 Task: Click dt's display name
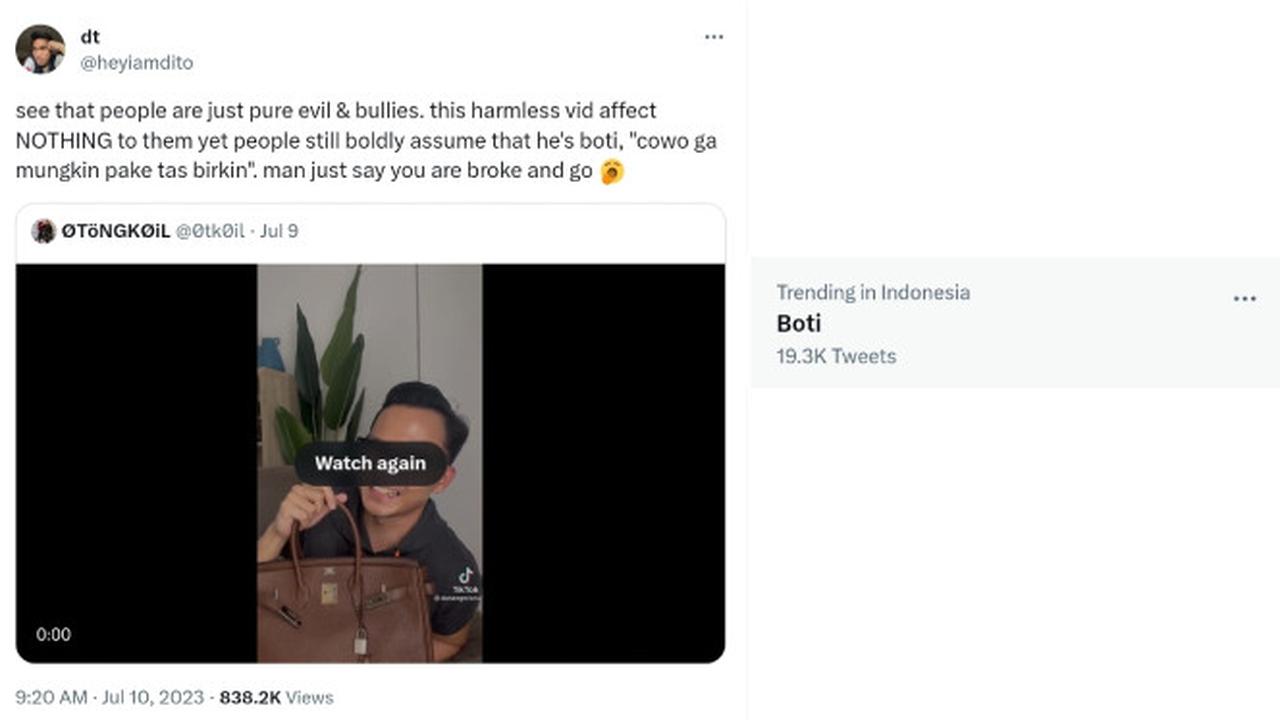(x=90, y=36)
